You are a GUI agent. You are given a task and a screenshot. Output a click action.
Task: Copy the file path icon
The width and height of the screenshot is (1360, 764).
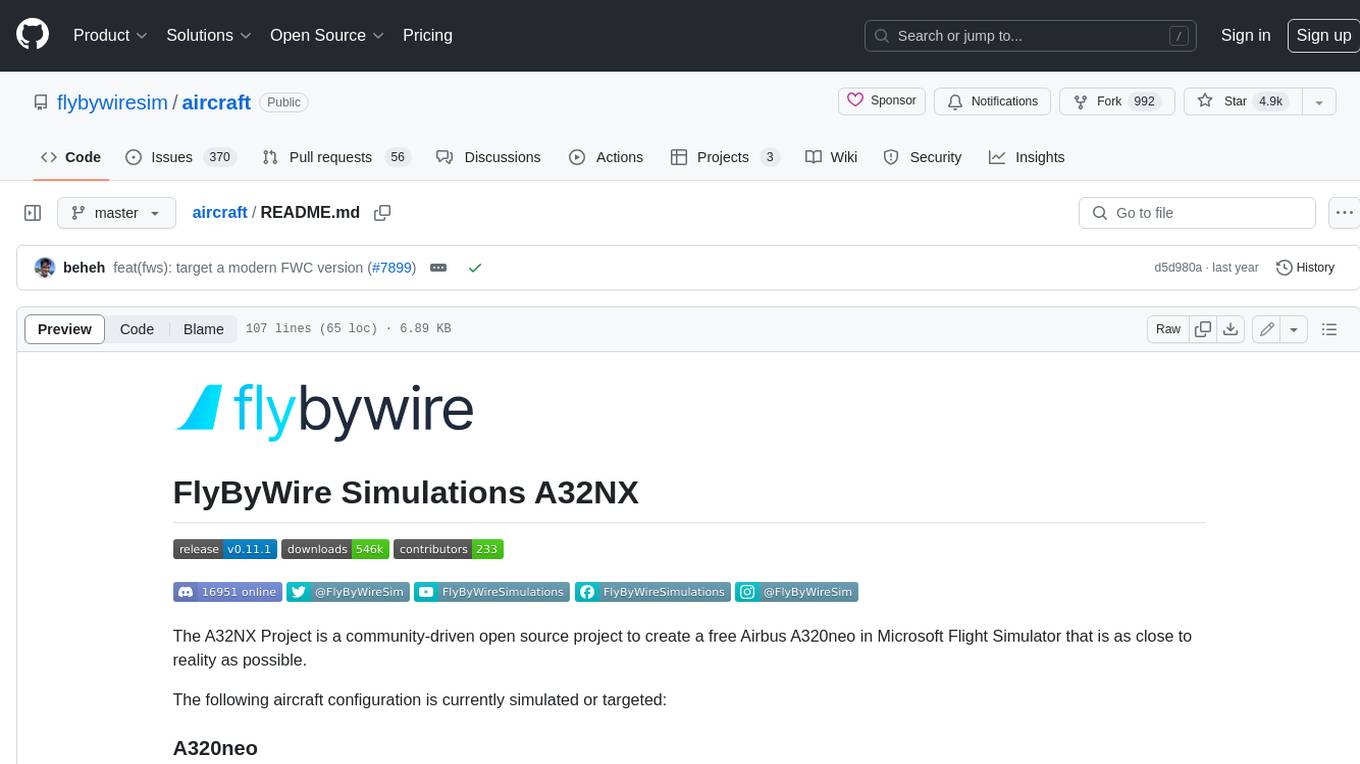coord(382,213)
